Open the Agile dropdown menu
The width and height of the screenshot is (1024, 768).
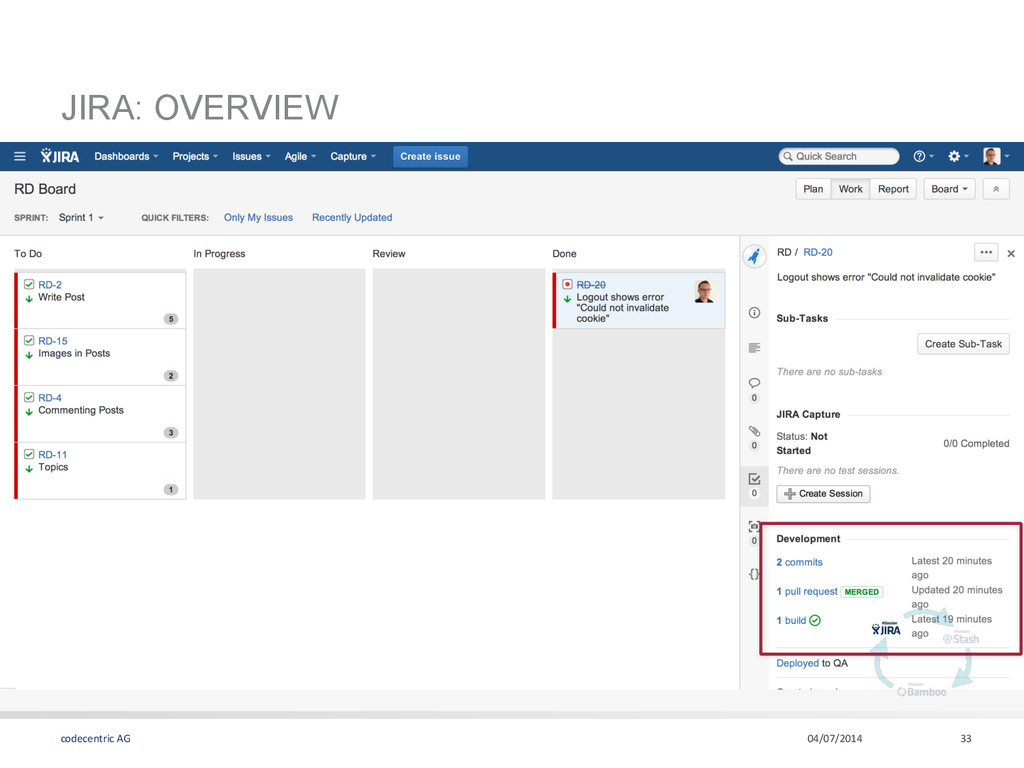(x=300, y=156)
